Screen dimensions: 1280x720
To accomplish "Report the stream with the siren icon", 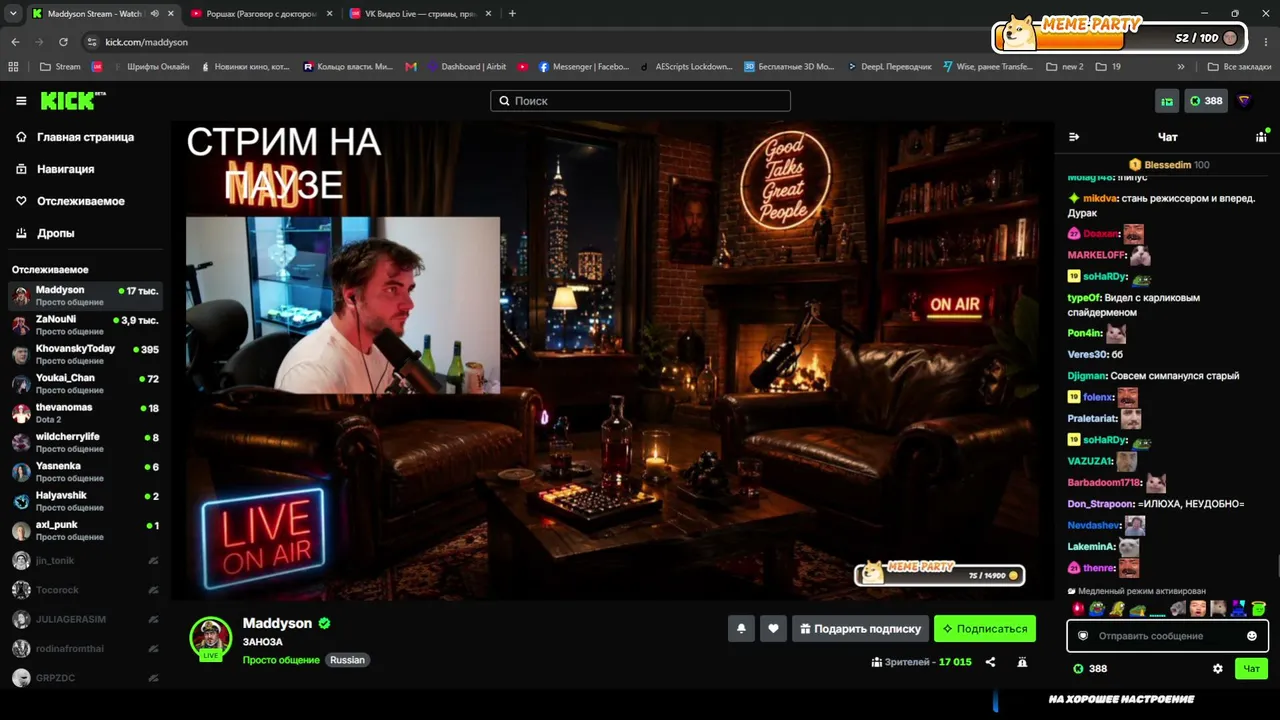I will 1022,662.
